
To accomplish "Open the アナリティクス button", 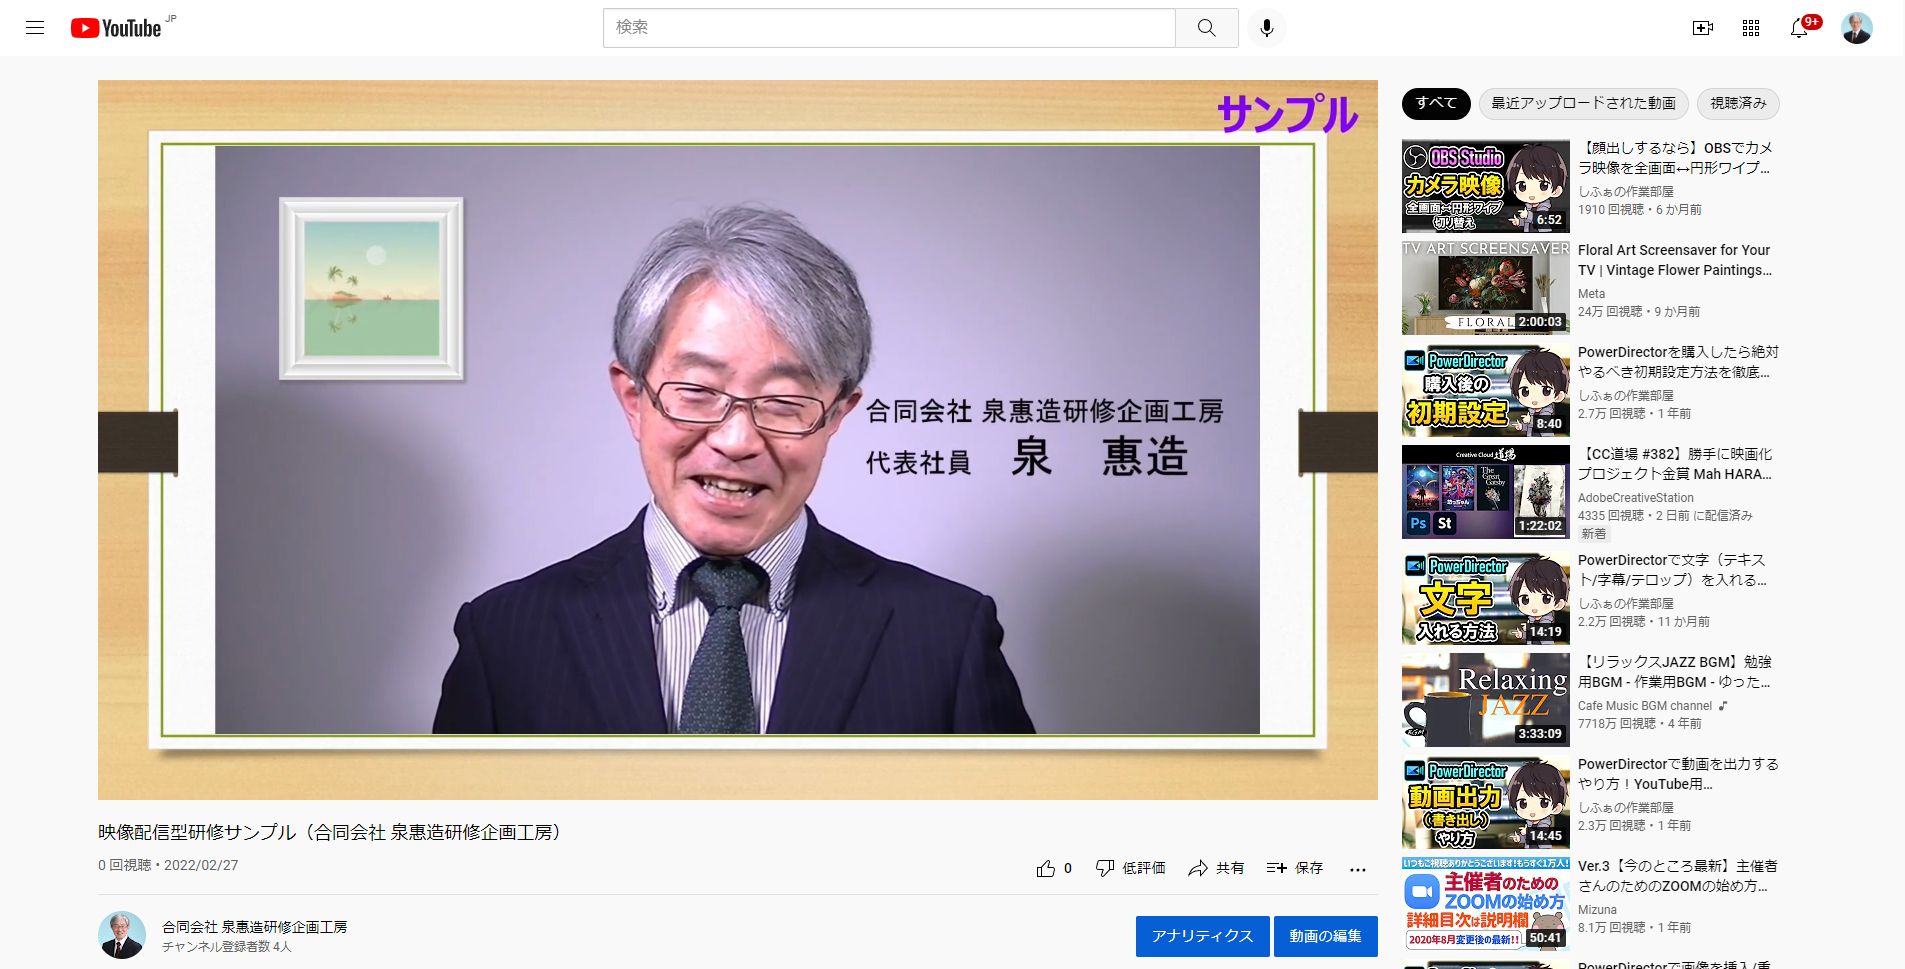I will pyautogui.click(x=1202, y=936).
